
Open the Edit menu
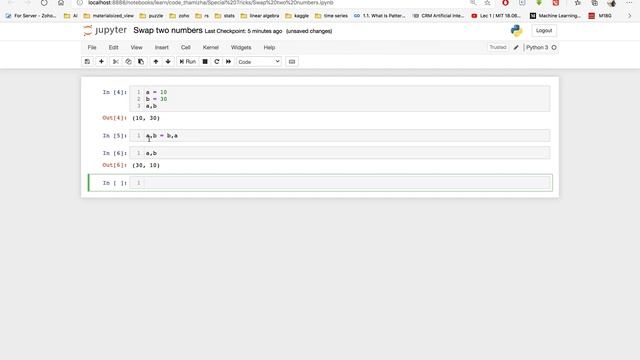click(113, 47)
